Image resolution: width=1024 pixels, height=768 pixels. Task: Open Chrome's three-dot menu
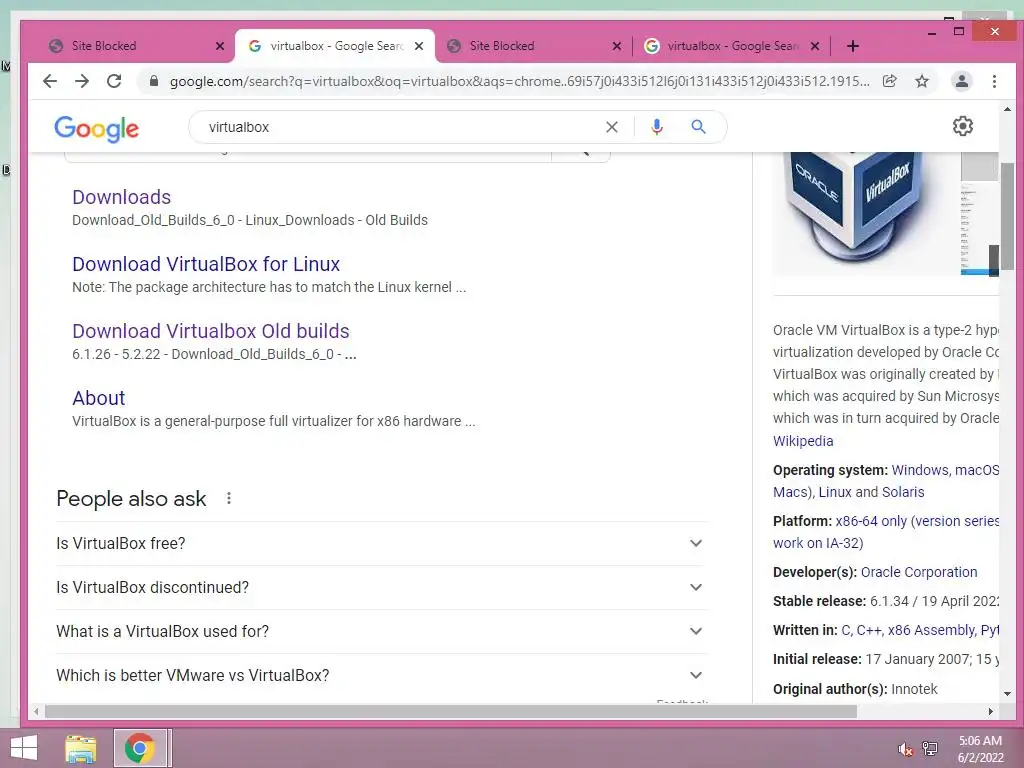coord(994,81)
